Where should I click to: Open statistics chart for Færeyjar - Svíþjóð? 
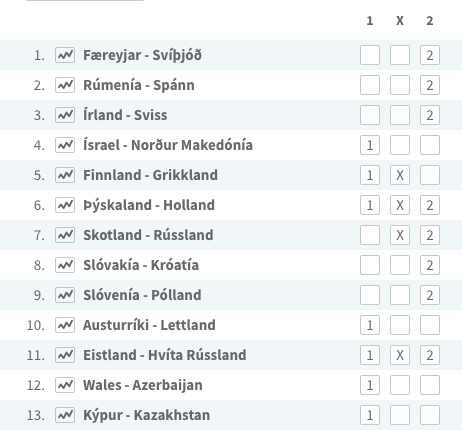[65, 55]
